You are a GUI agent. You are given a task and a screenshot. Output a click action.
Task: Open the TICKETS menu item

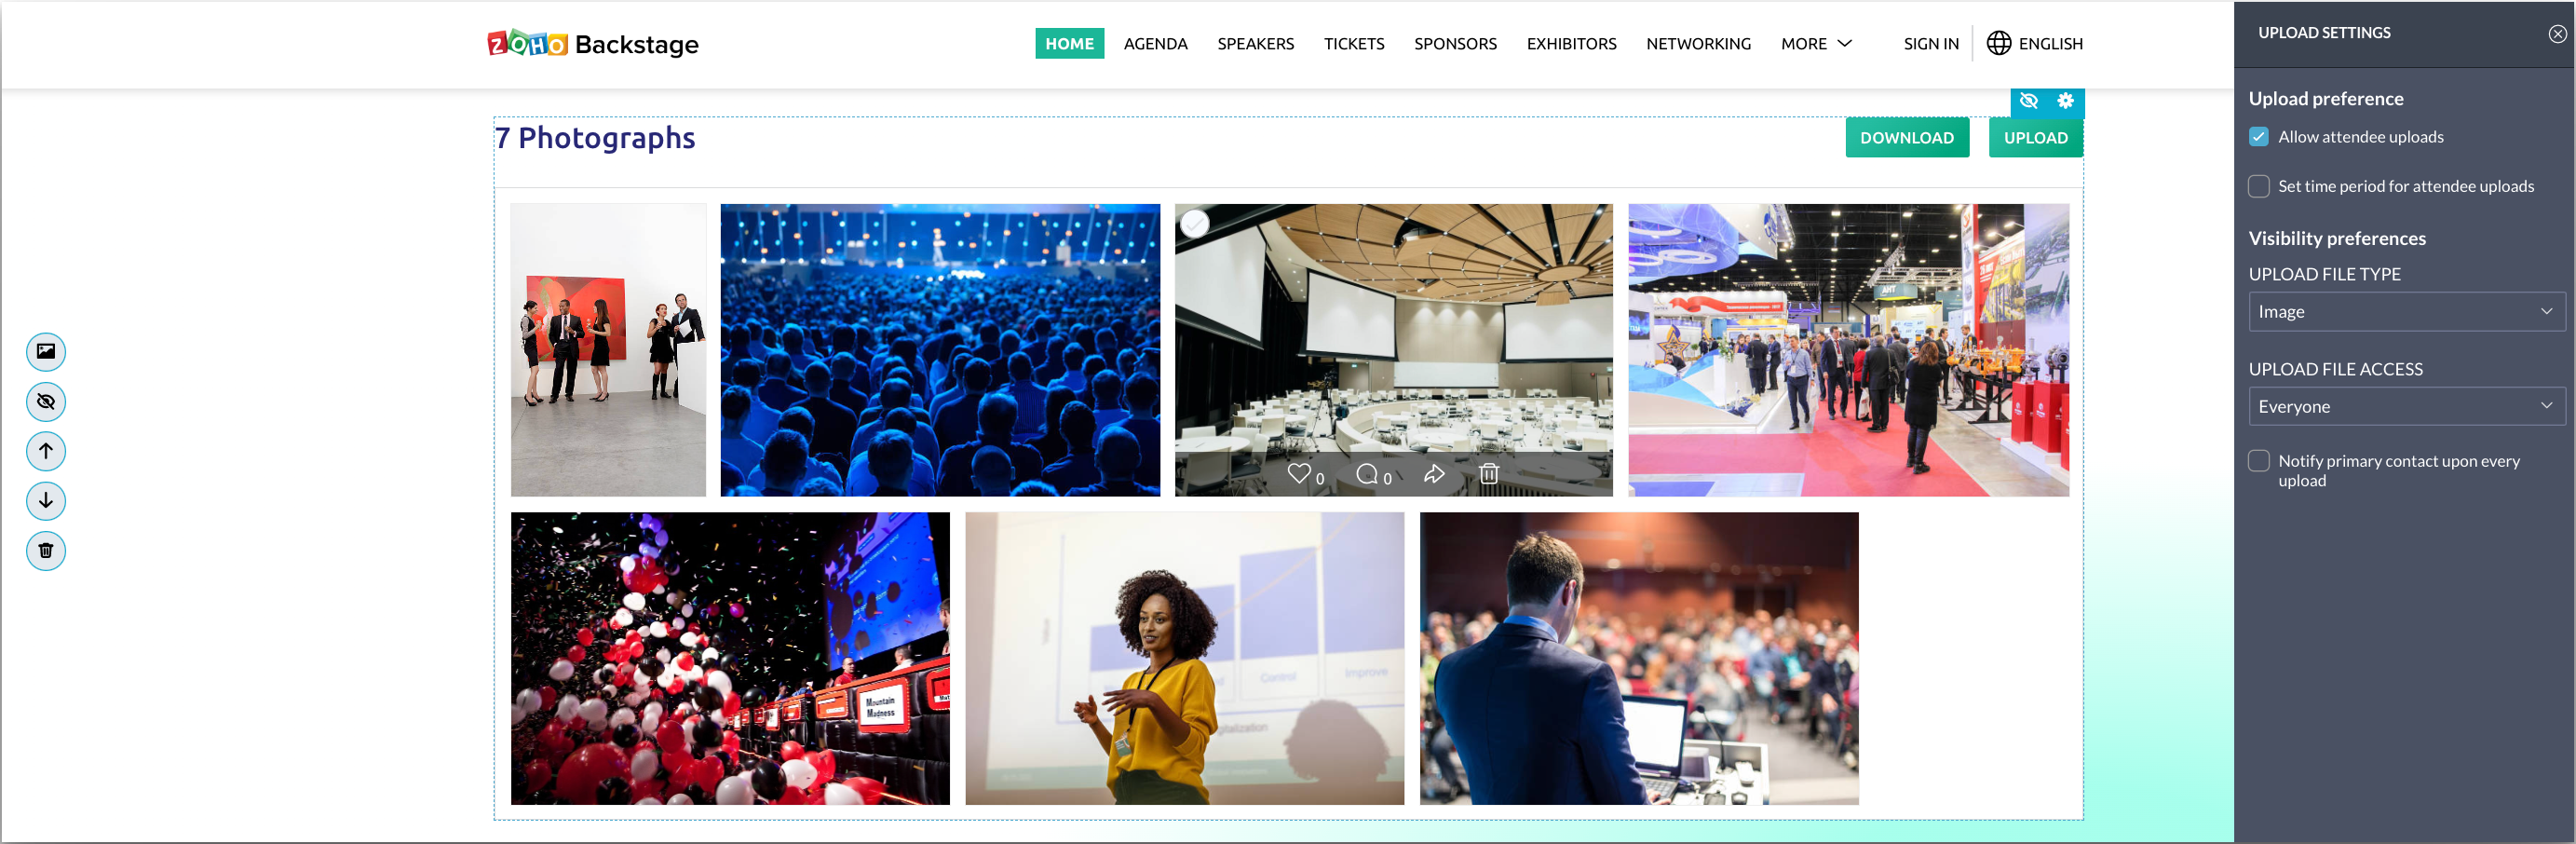click(1354, 44)
